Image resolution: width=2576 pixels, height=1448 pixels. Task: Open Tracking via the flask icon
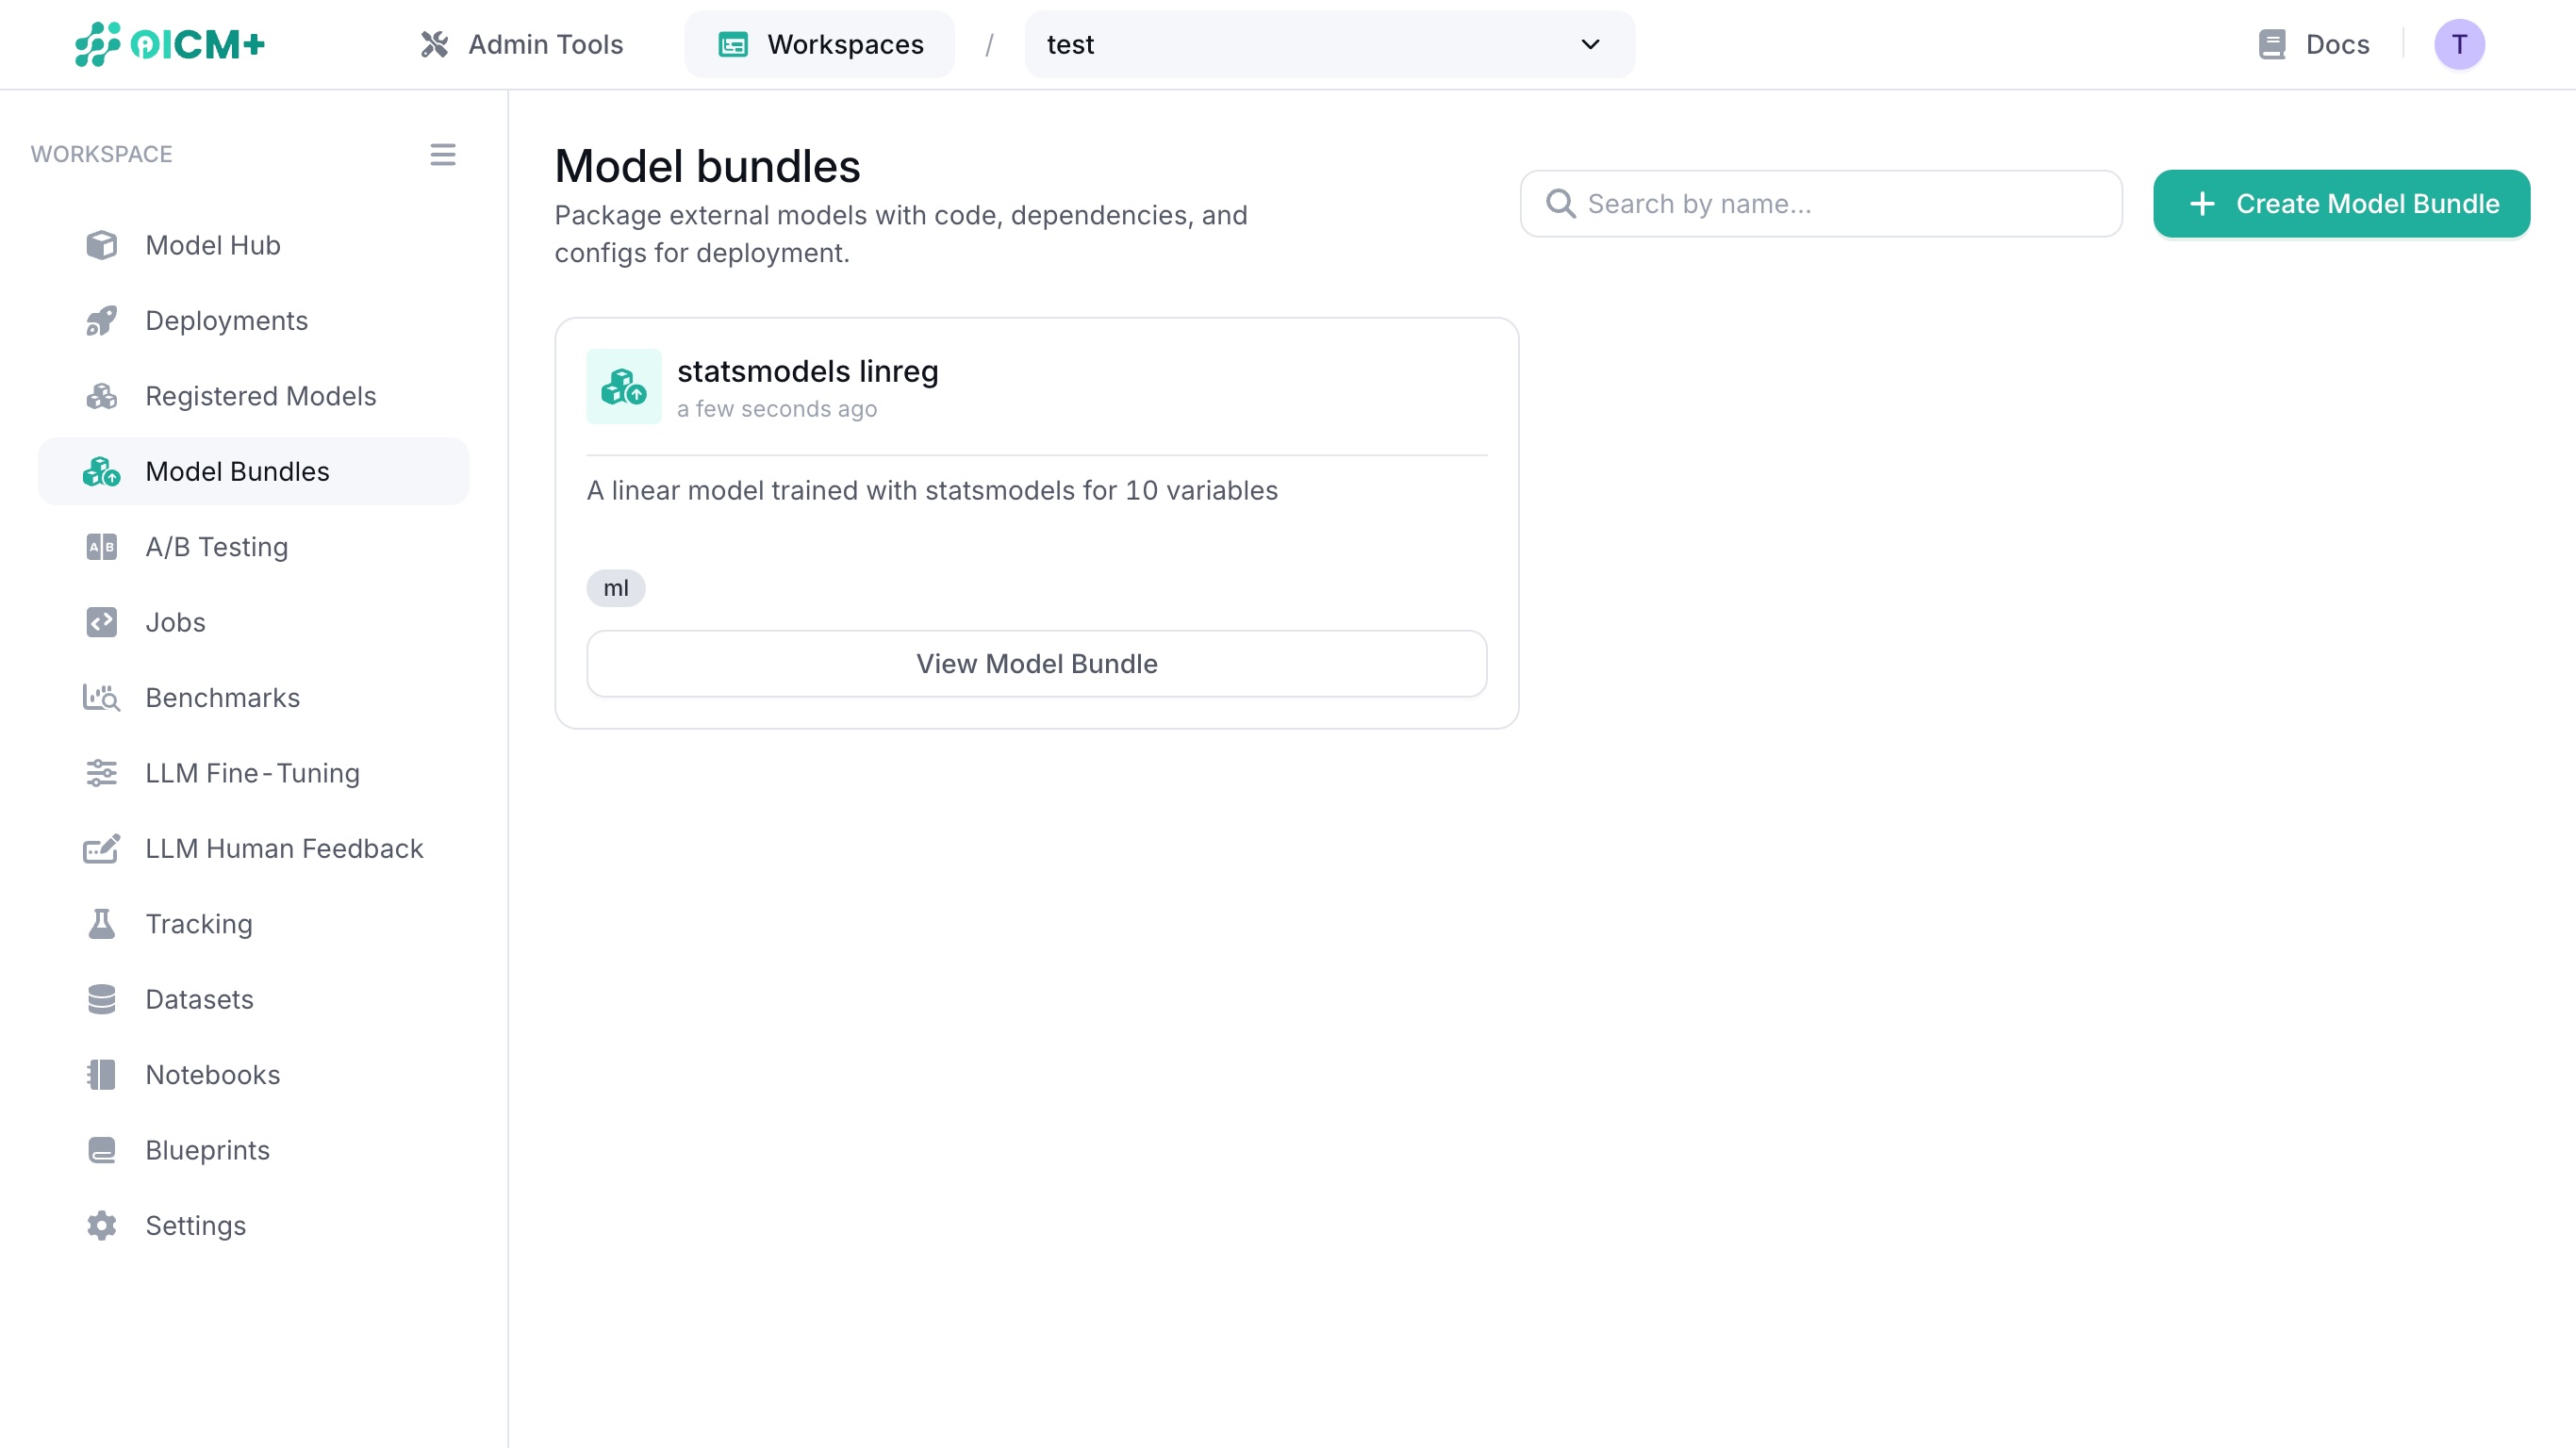pos(101,923)
